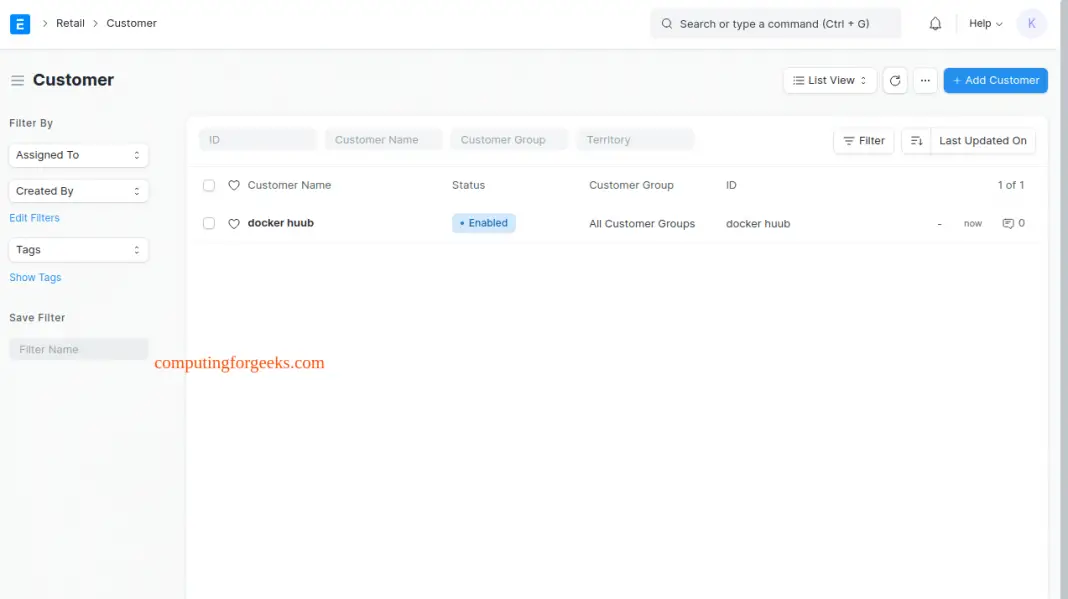Open the Created By filter dropdown
This screenshot has height=599, width=1068.
click(78, 191)
